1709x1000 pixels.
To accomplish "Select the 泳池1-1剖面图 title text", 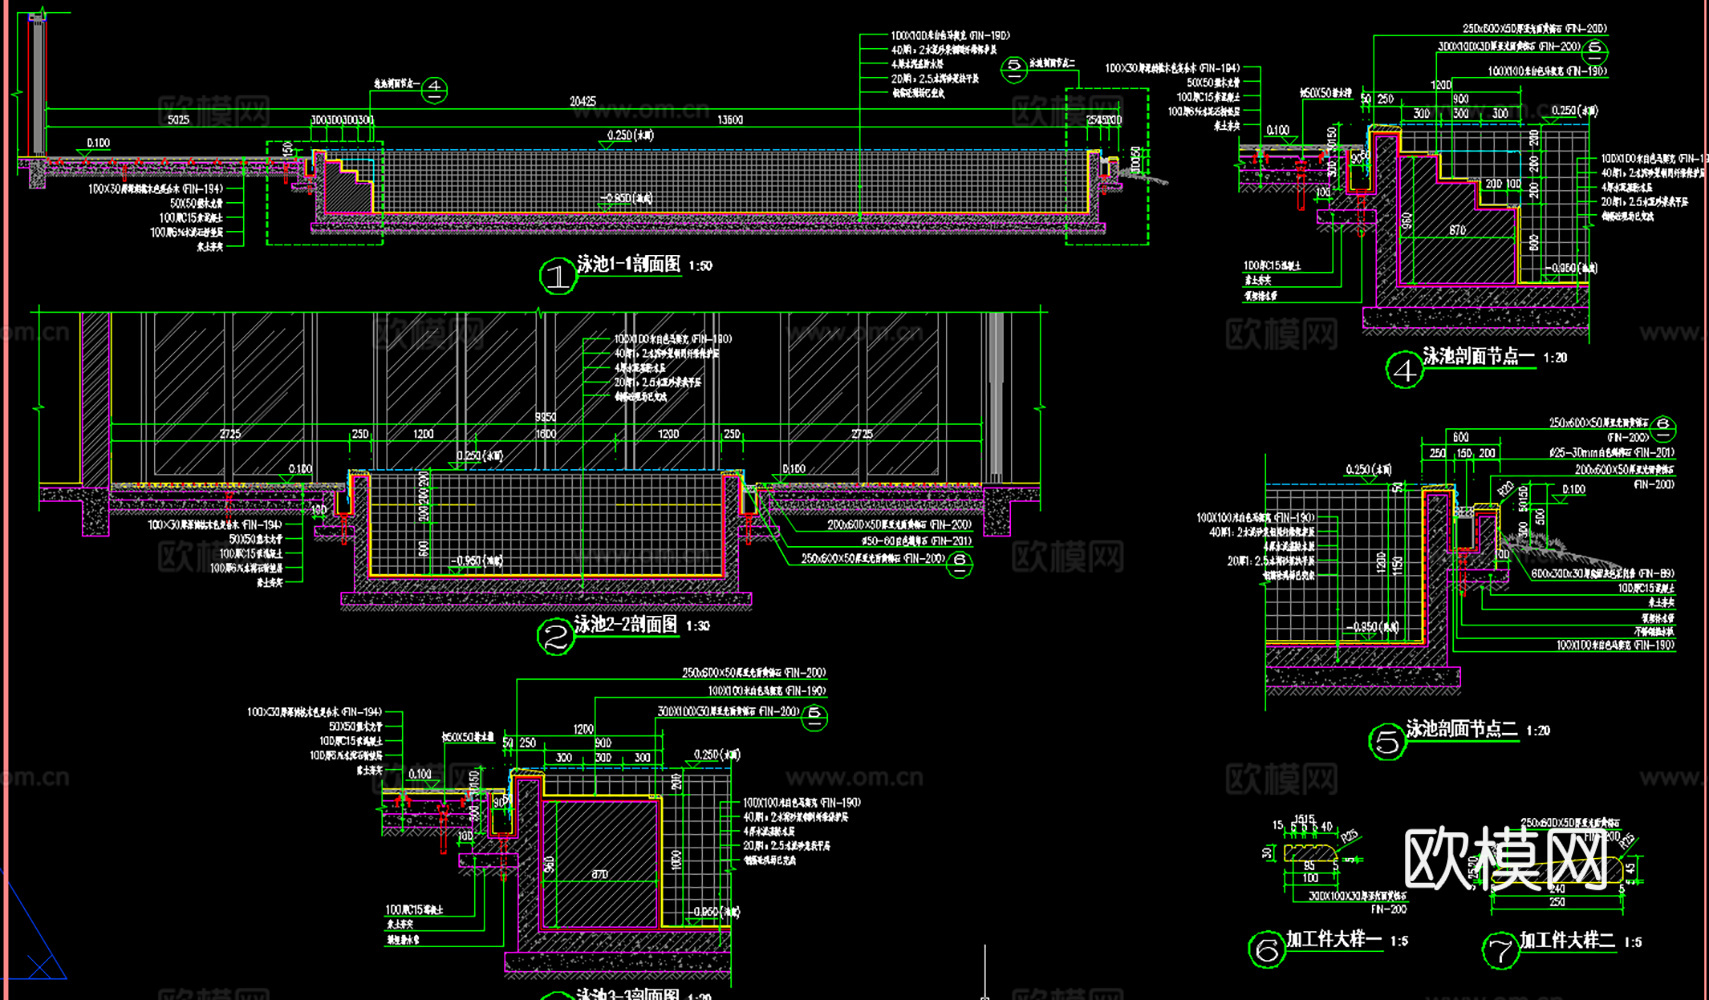I will tap(628, 264).
